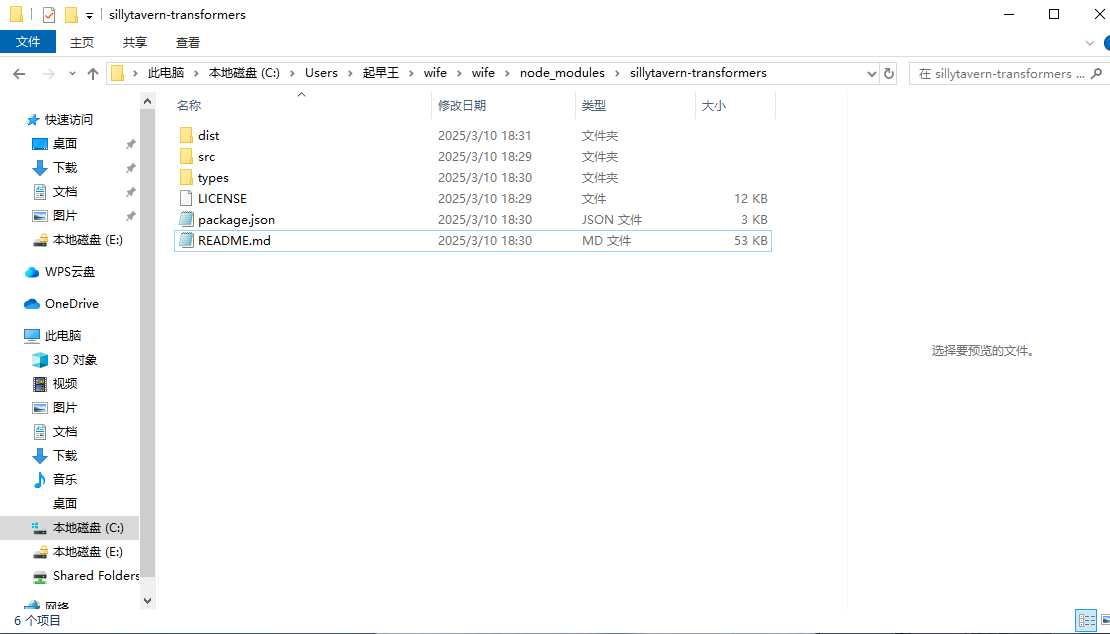The width and height of the screenshot is (1110, 634).
Task: Go up one level with up arrow
Action: (x=92, y=74)
